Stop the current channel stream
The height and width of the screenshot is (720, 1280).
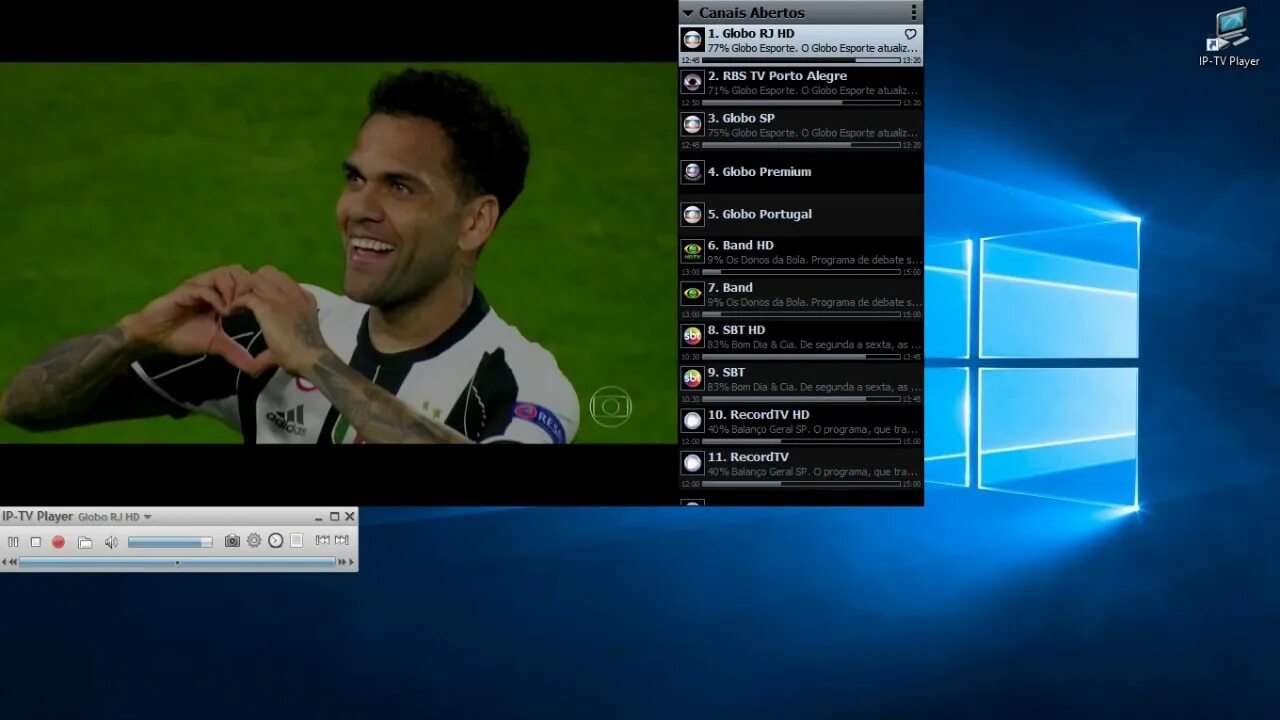(36, 541)
